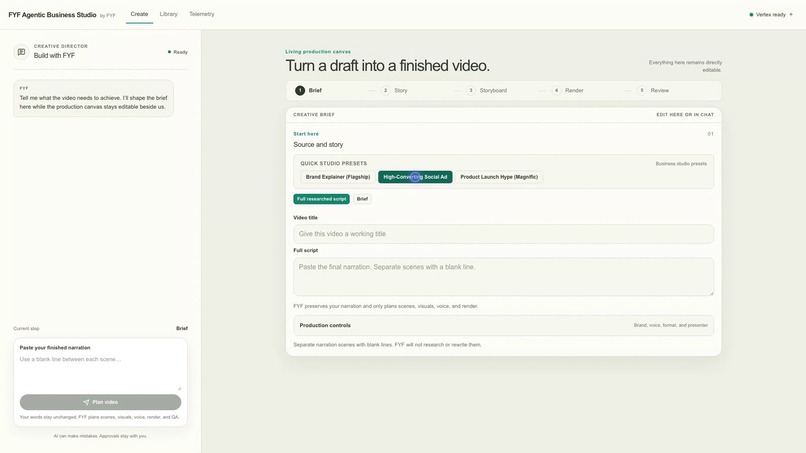The image size is (806, 453).
Task: Click the FYF chat message bubble
Action: (x=94, y=98)
